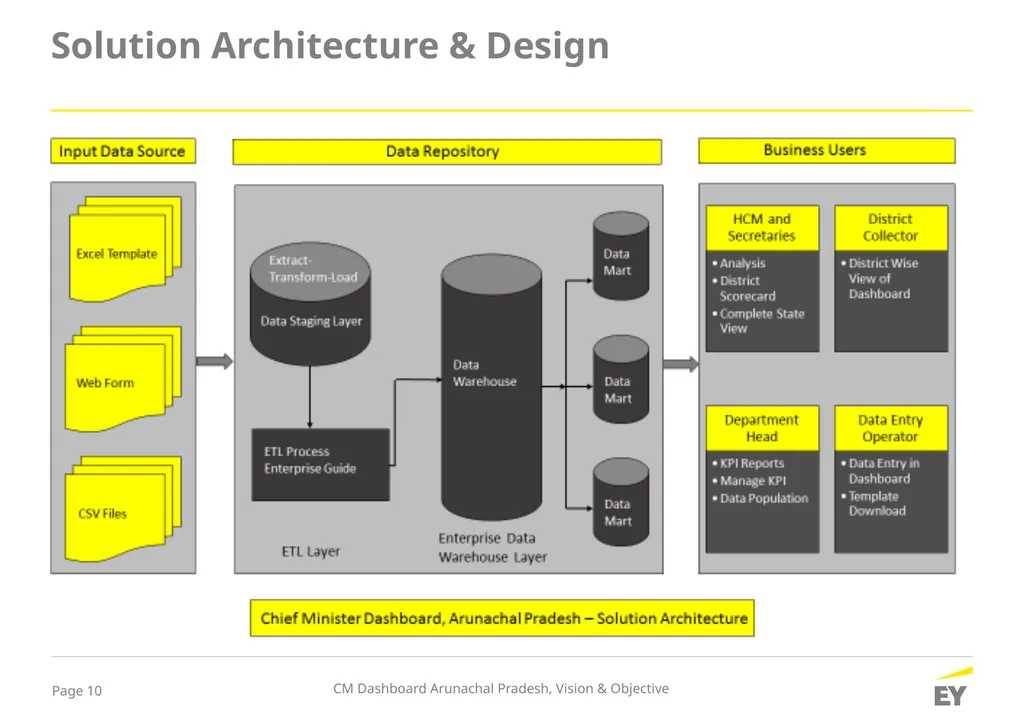The image size is (1024, 727).
Task: Click the 'ETL Layer' caption
Action: pyautogui.click(x=311, y=551)
